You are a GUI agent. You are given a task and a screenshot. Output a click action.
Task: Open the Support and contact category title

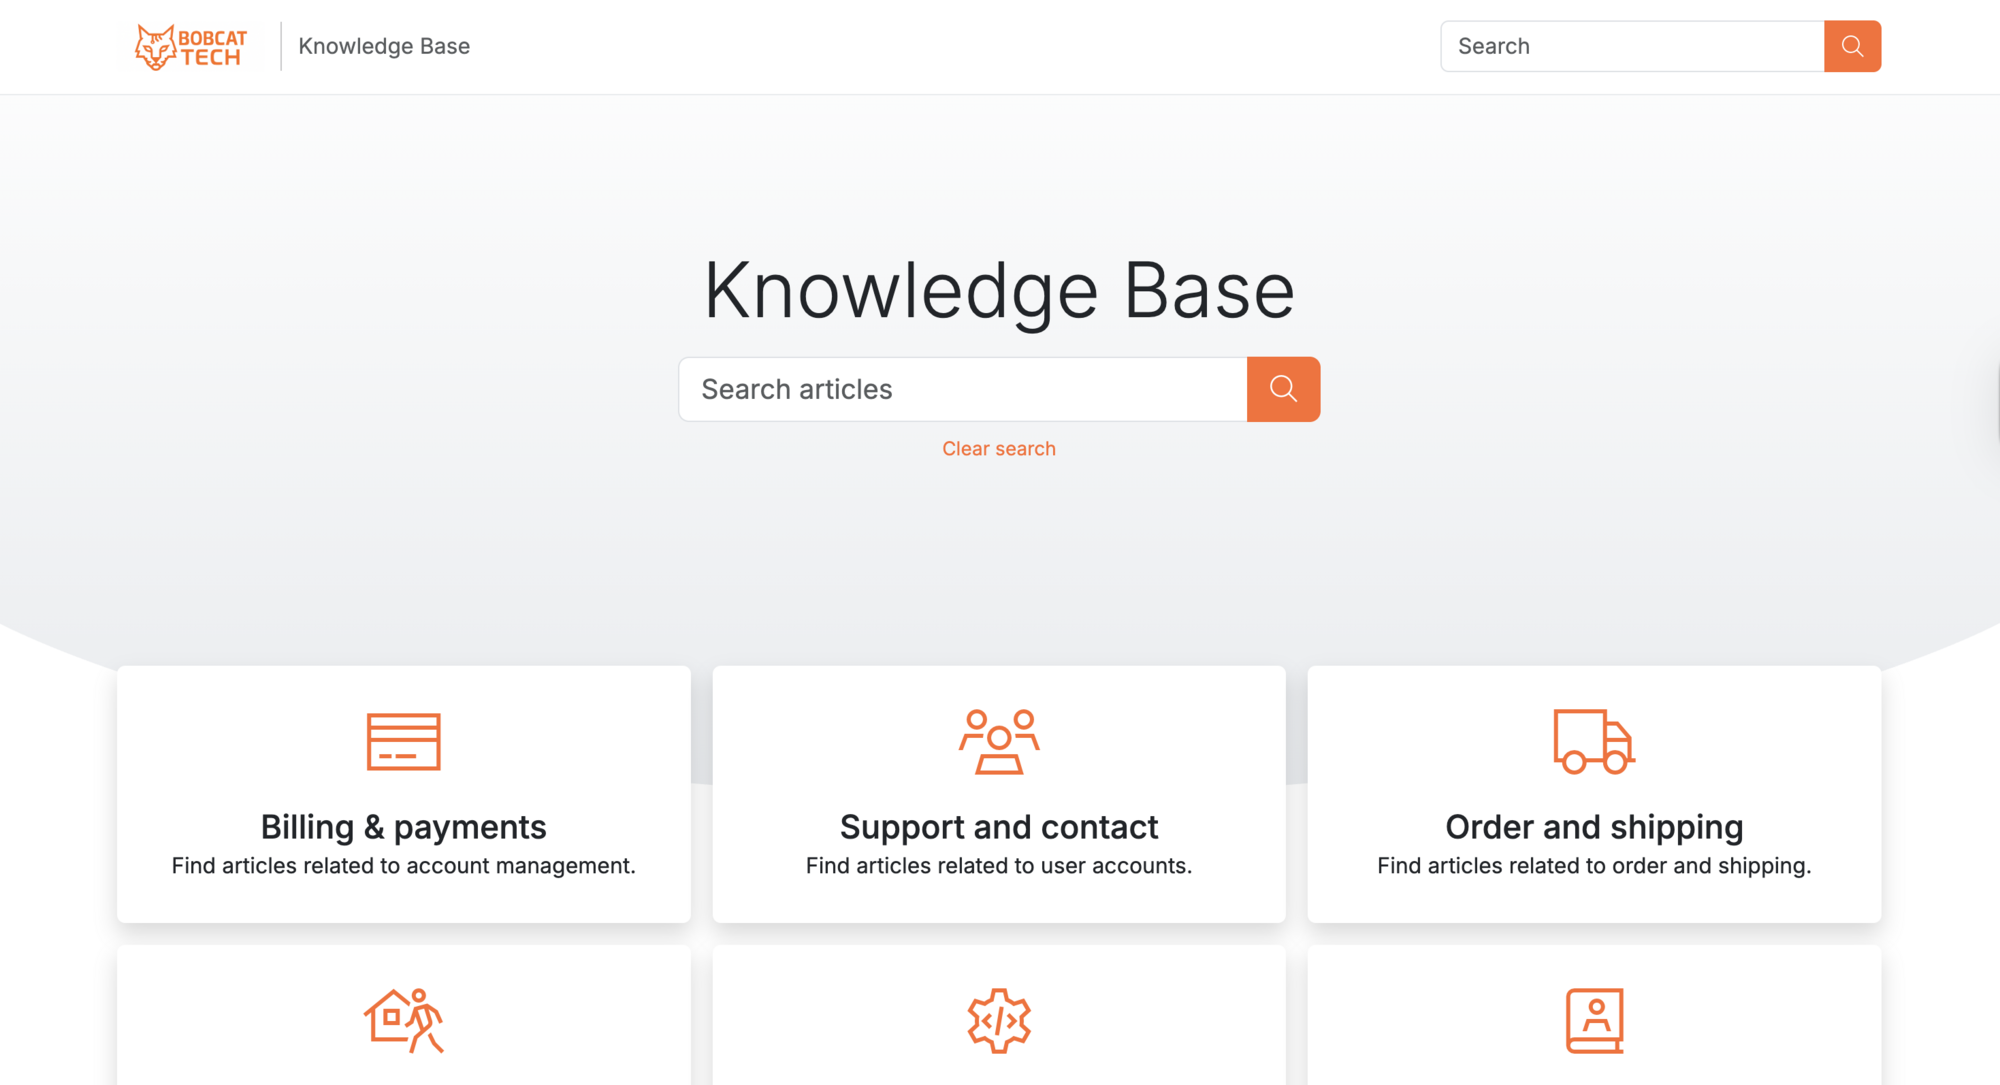click(x=999, y=827)
